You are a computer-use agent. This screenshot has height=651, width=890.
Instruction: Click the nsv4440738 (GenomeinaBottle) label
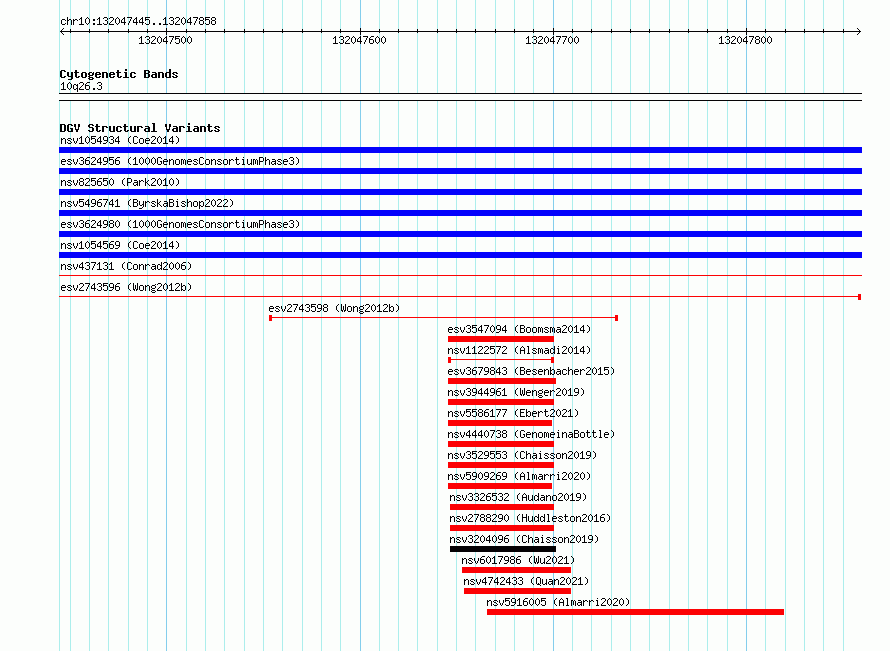click(531, 434)
